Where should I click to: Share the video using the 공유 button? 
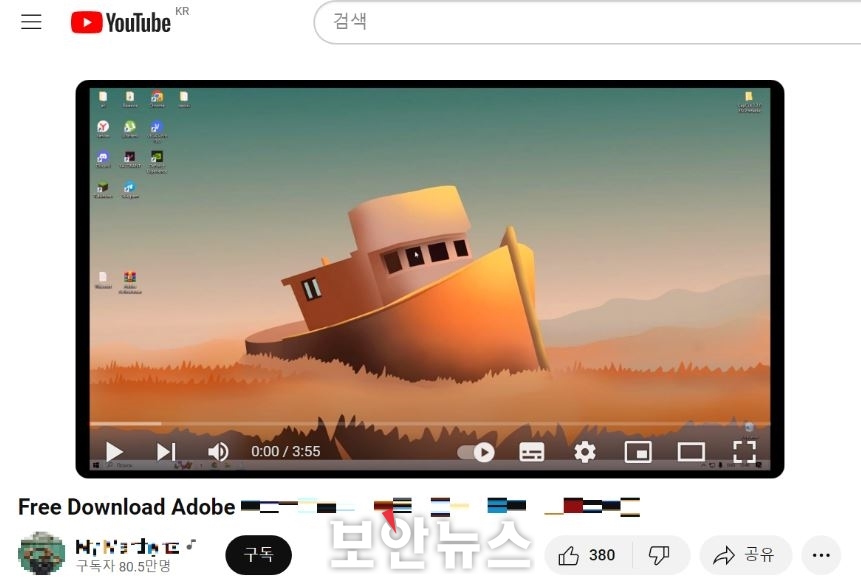(x=746, y=555)
